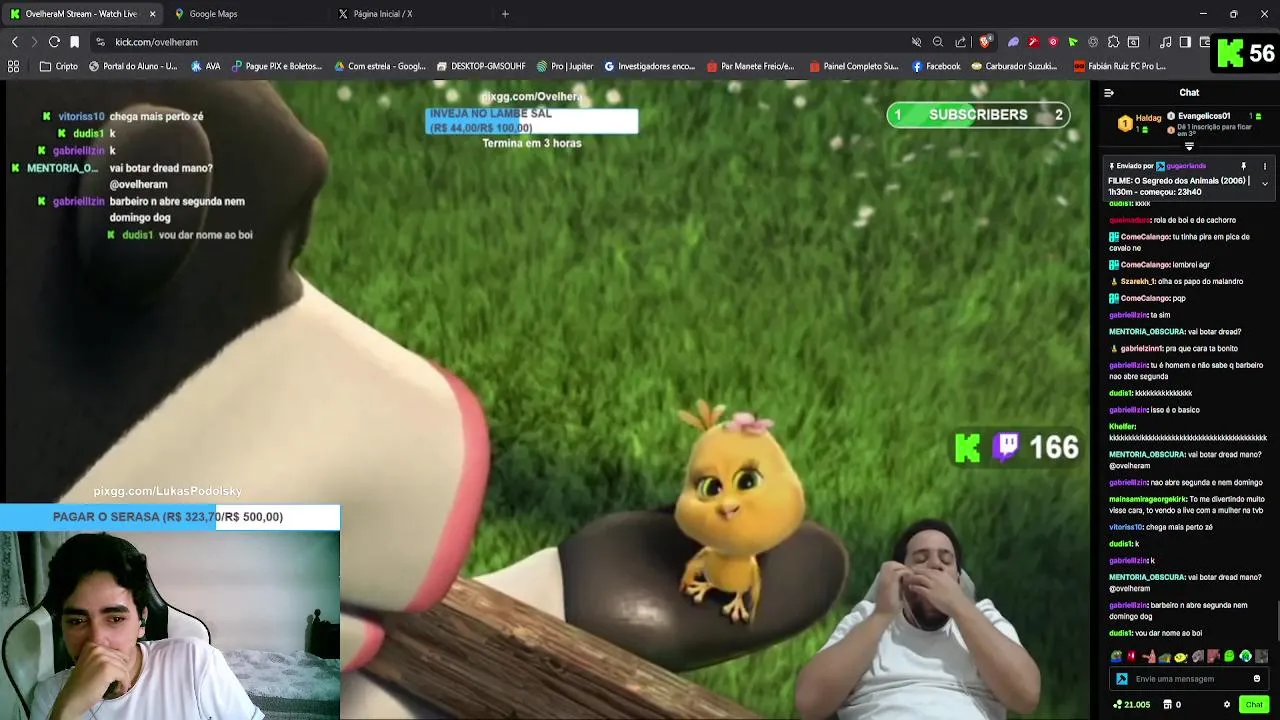Open the purple cloud extension

tap(1013, 42)
